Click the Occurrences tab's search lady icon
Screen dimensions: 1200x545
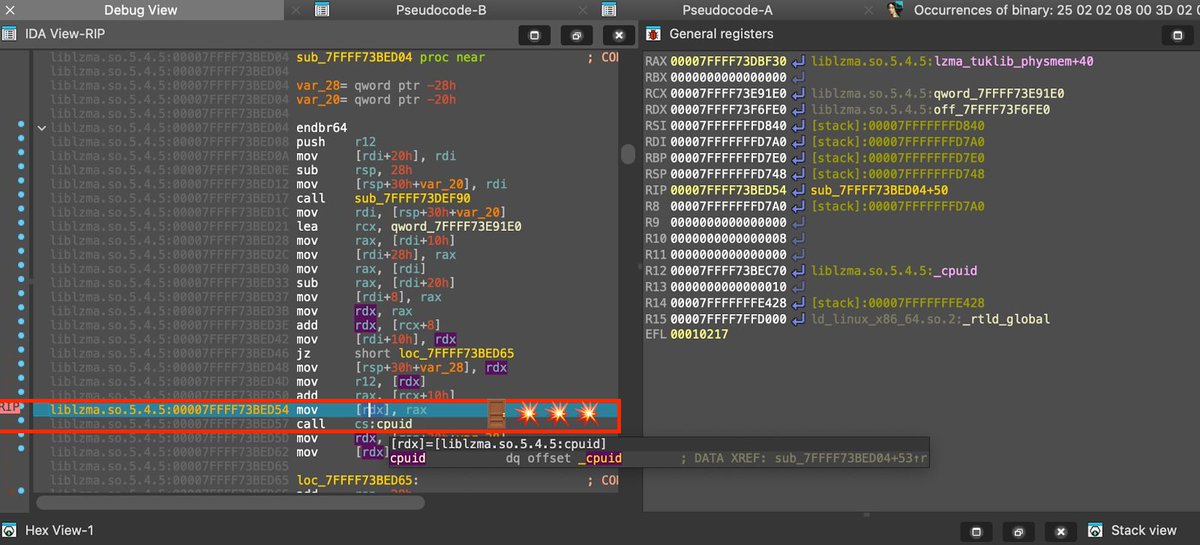(895, 10)
